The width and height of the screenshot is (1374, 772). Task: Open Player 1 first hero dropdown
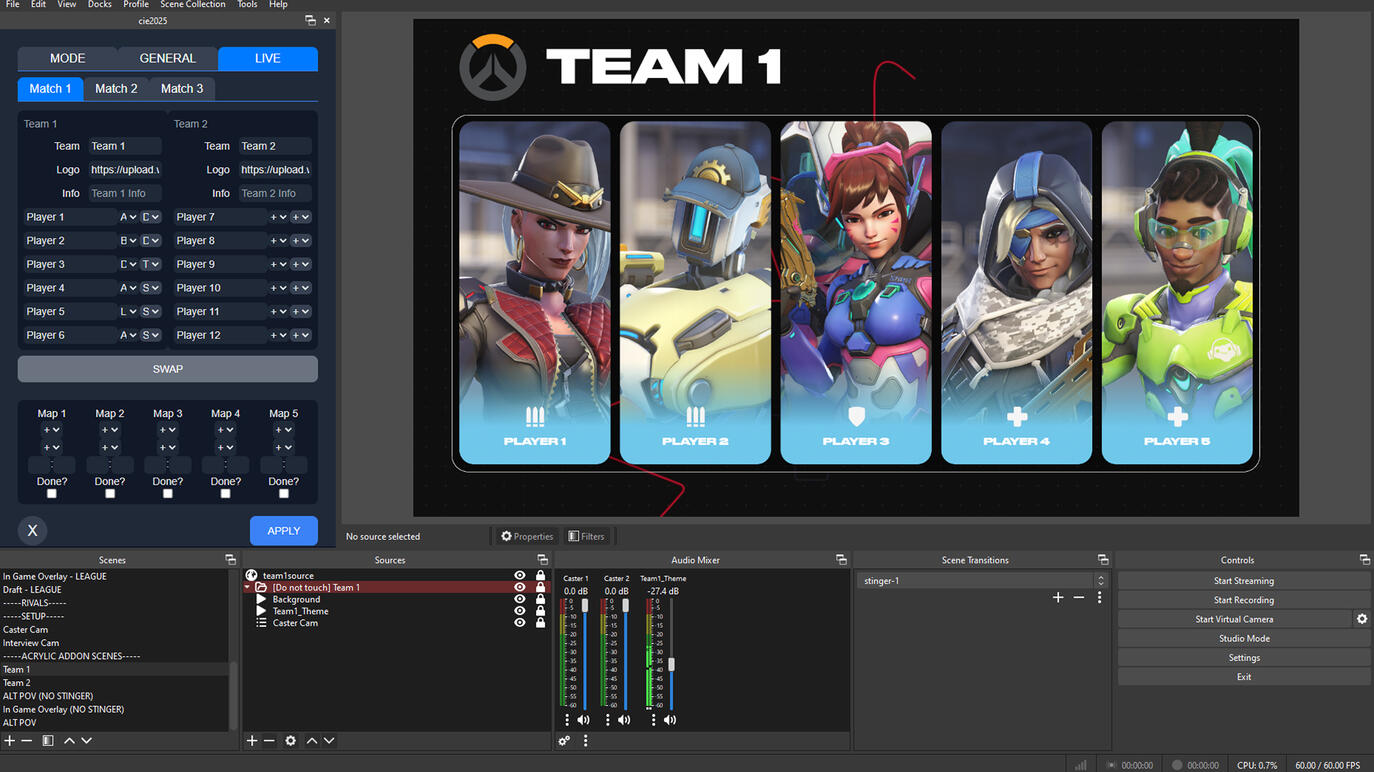tap(128, 217)
